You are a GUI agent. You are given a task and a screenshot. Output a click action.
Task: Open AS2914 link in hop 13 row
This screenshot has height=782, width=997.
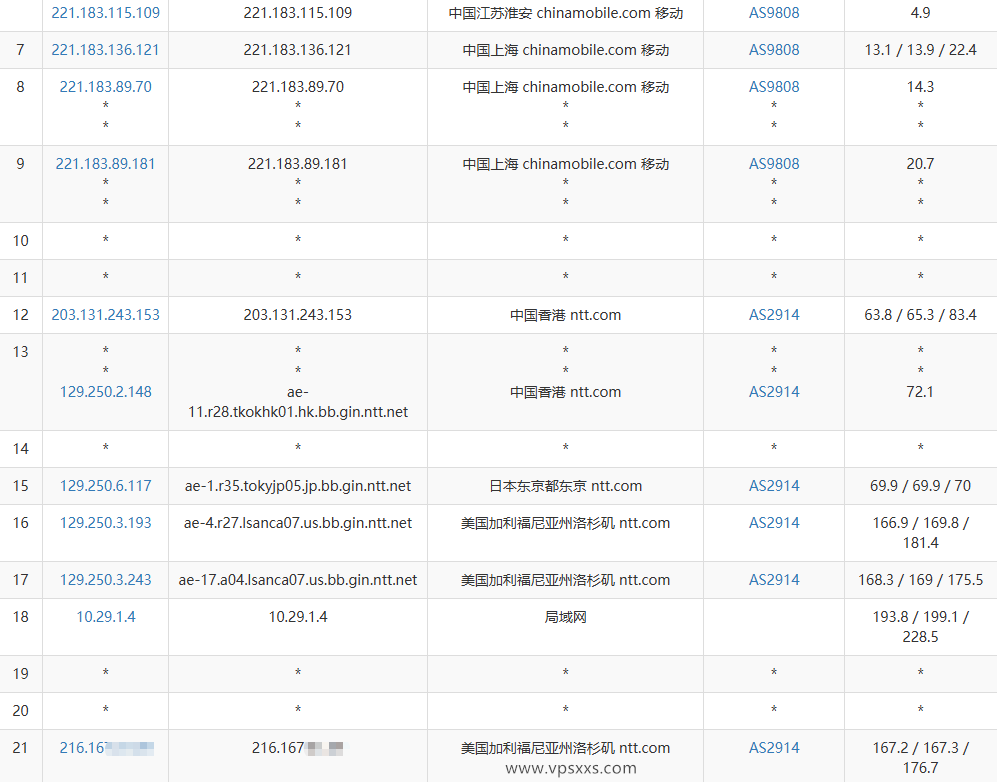coord(774,392)
